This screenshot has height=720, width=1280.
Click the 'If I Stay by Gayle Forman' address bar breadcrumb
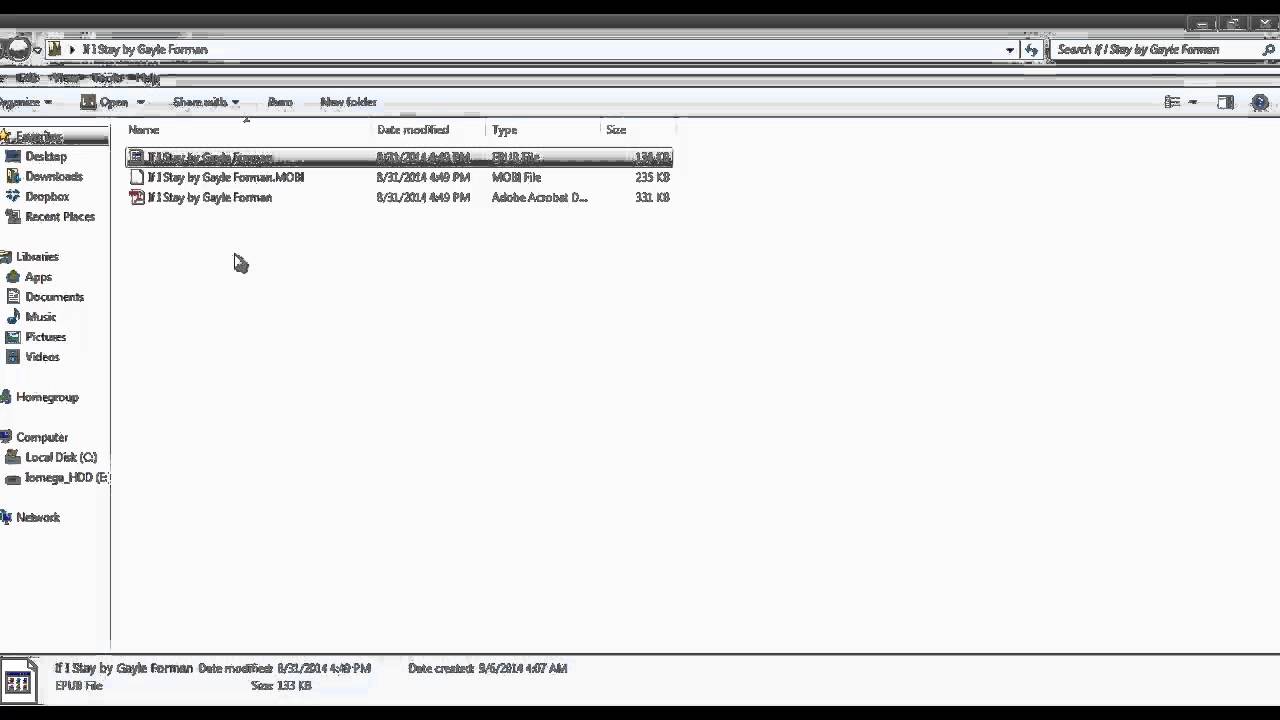pyautogui.click(x=145, y=49)
